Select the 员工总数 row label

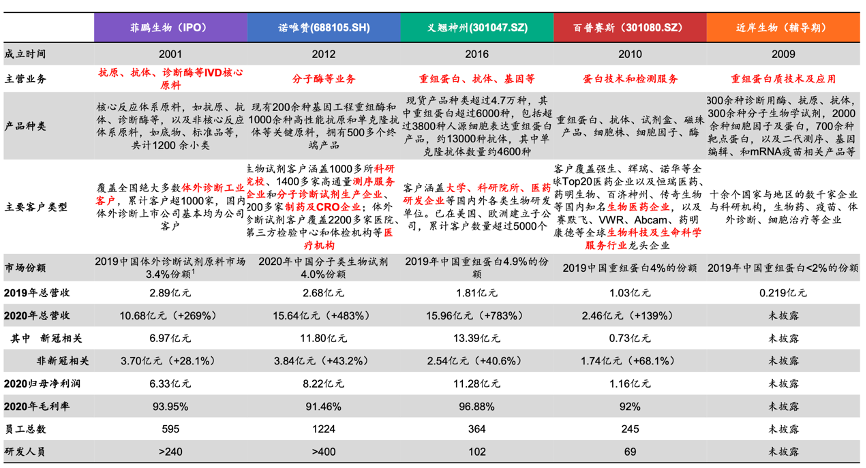pyautogui.click(x=26, y=428)
